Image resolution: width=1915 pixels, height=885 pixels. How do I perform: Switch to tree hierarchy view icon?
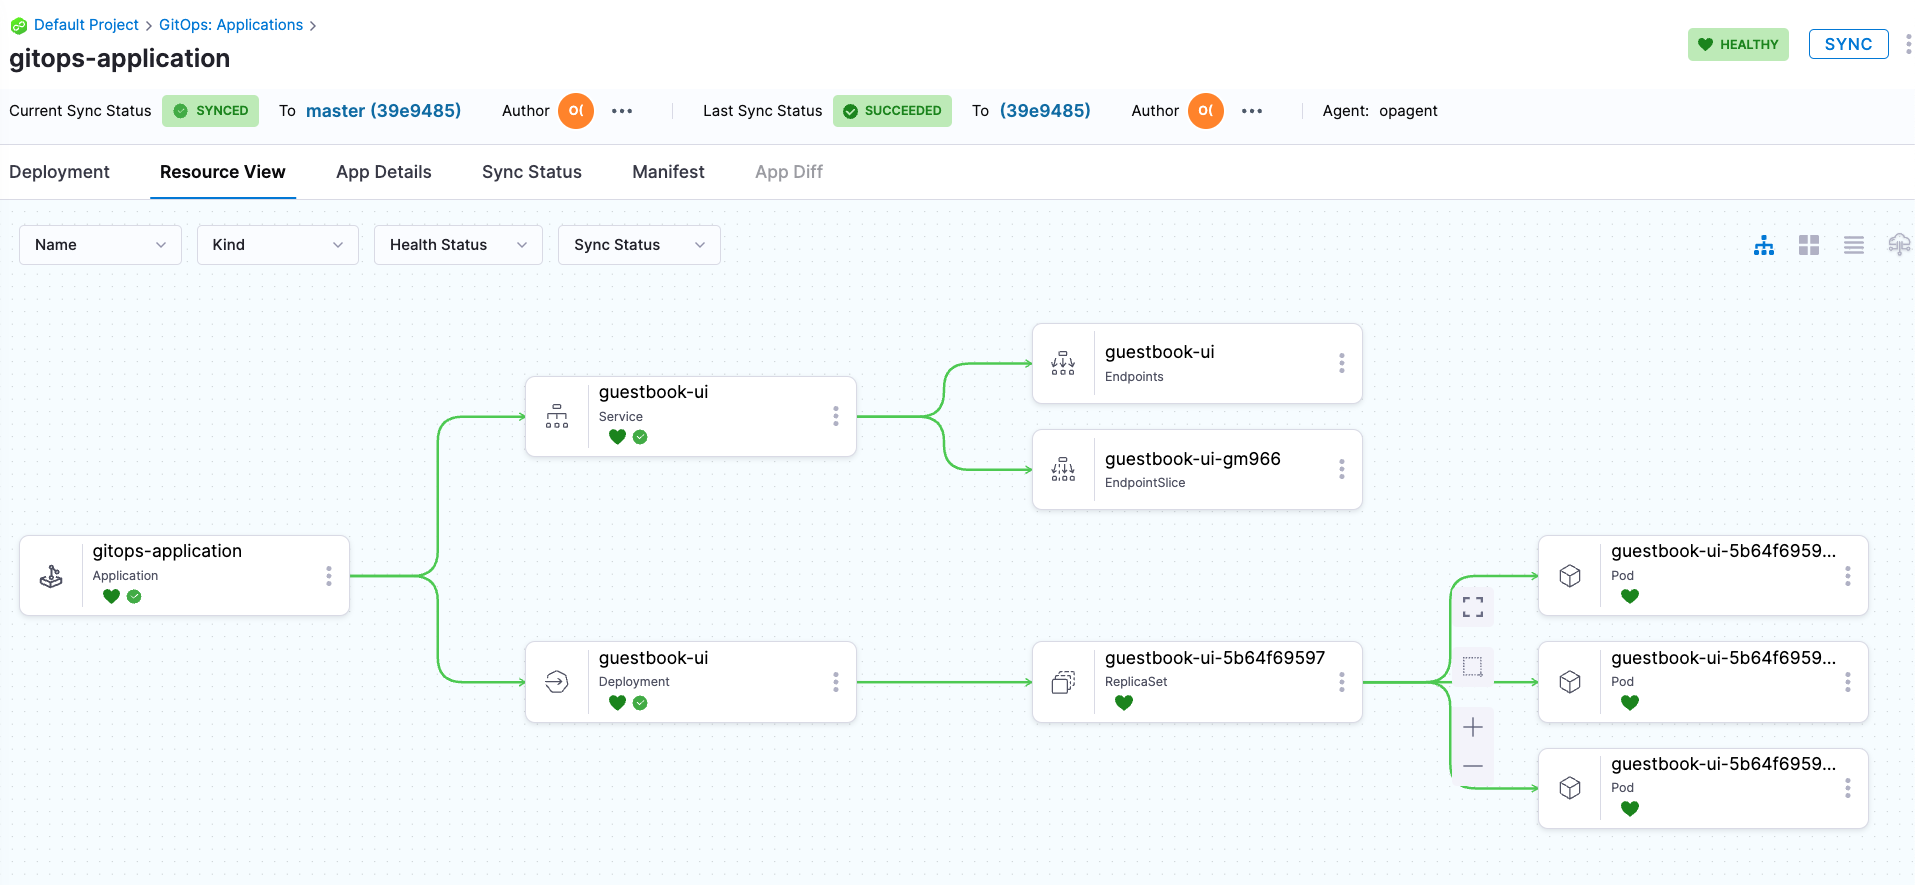coord(1764,245)
